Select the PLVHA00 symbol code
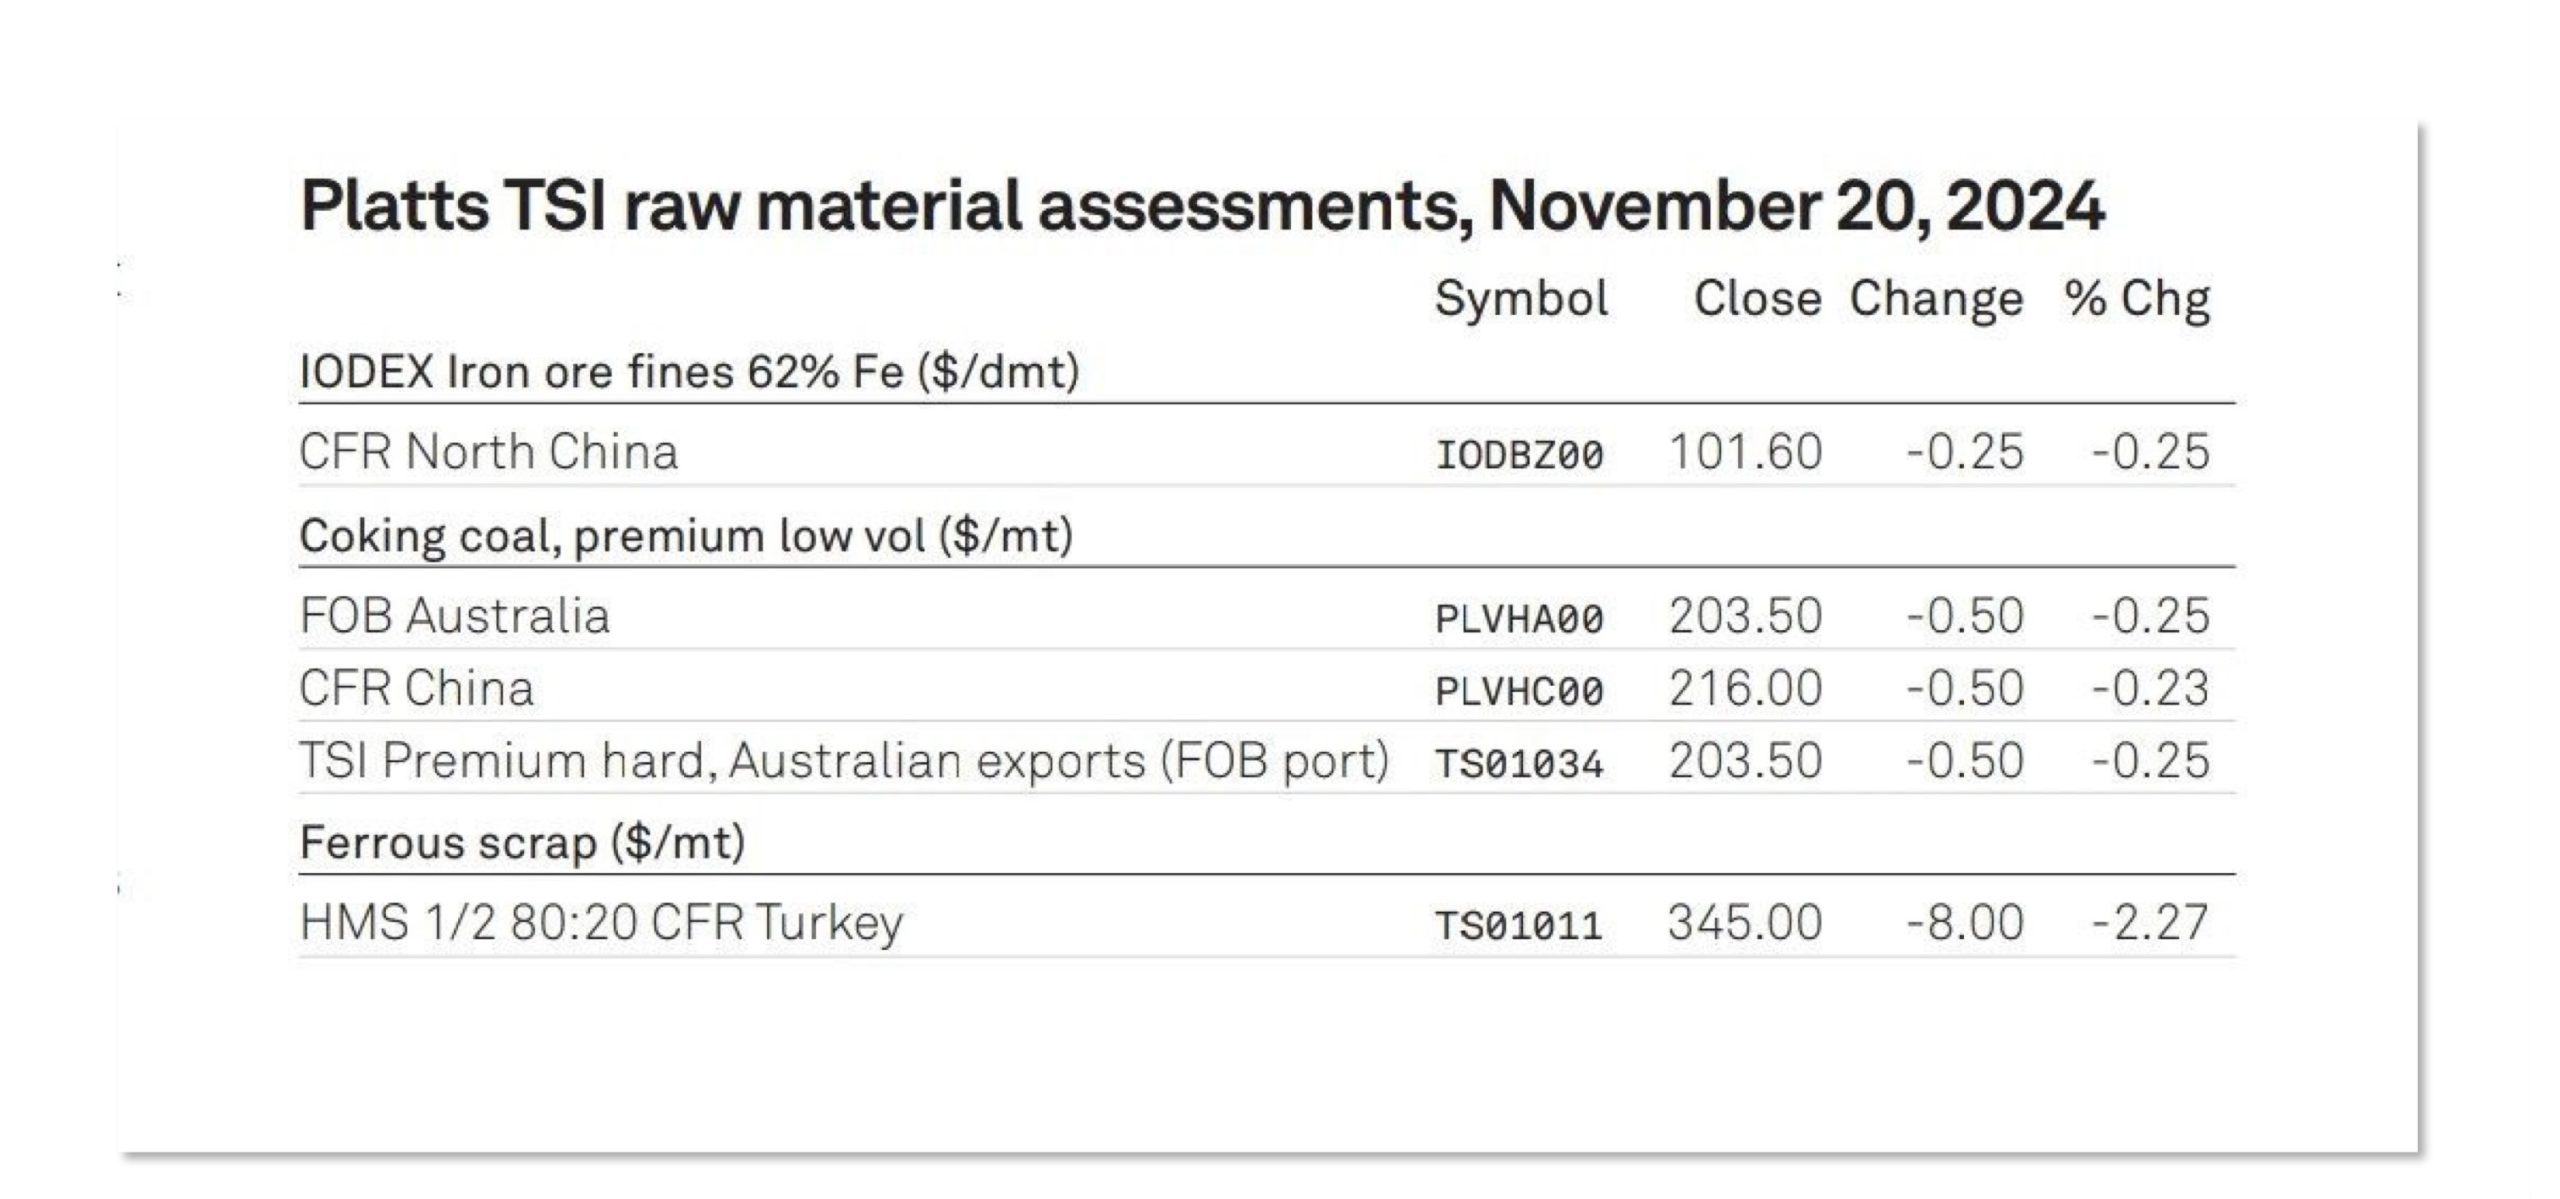 (x=1520, y=619)
